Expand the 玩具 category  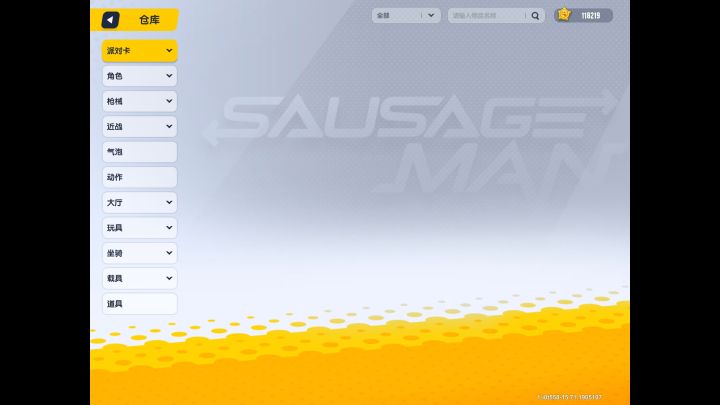coord(140,228)
